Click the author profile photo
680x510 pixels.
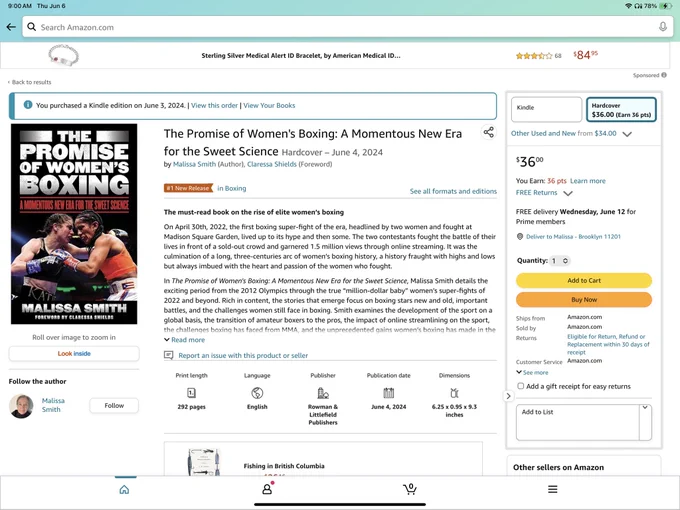coord(21,406)
